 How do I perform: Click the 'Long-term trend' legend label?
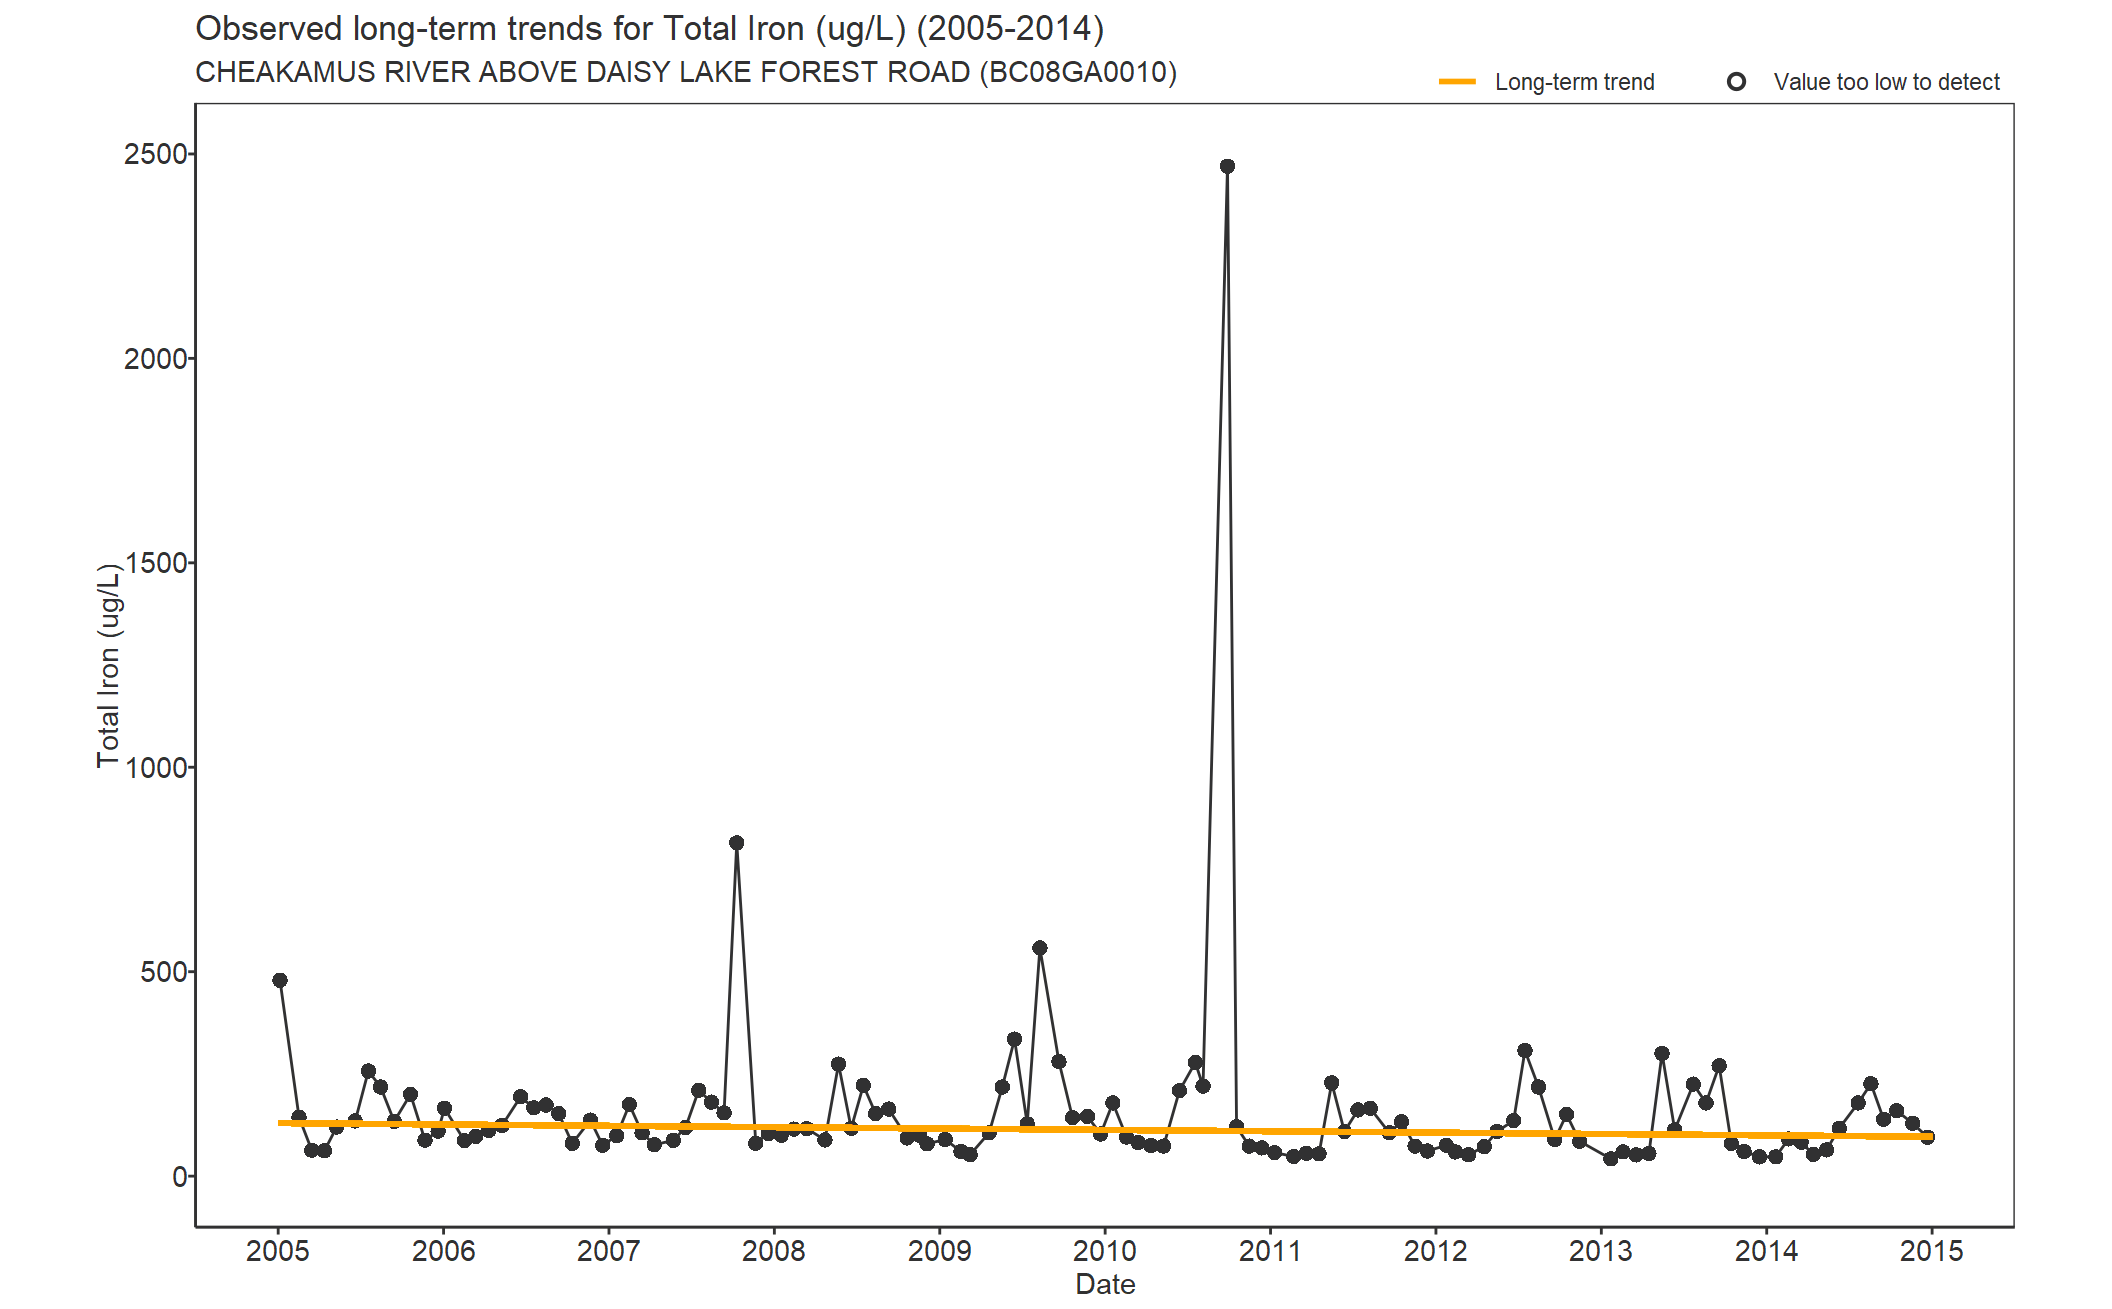pos(1574,82)
